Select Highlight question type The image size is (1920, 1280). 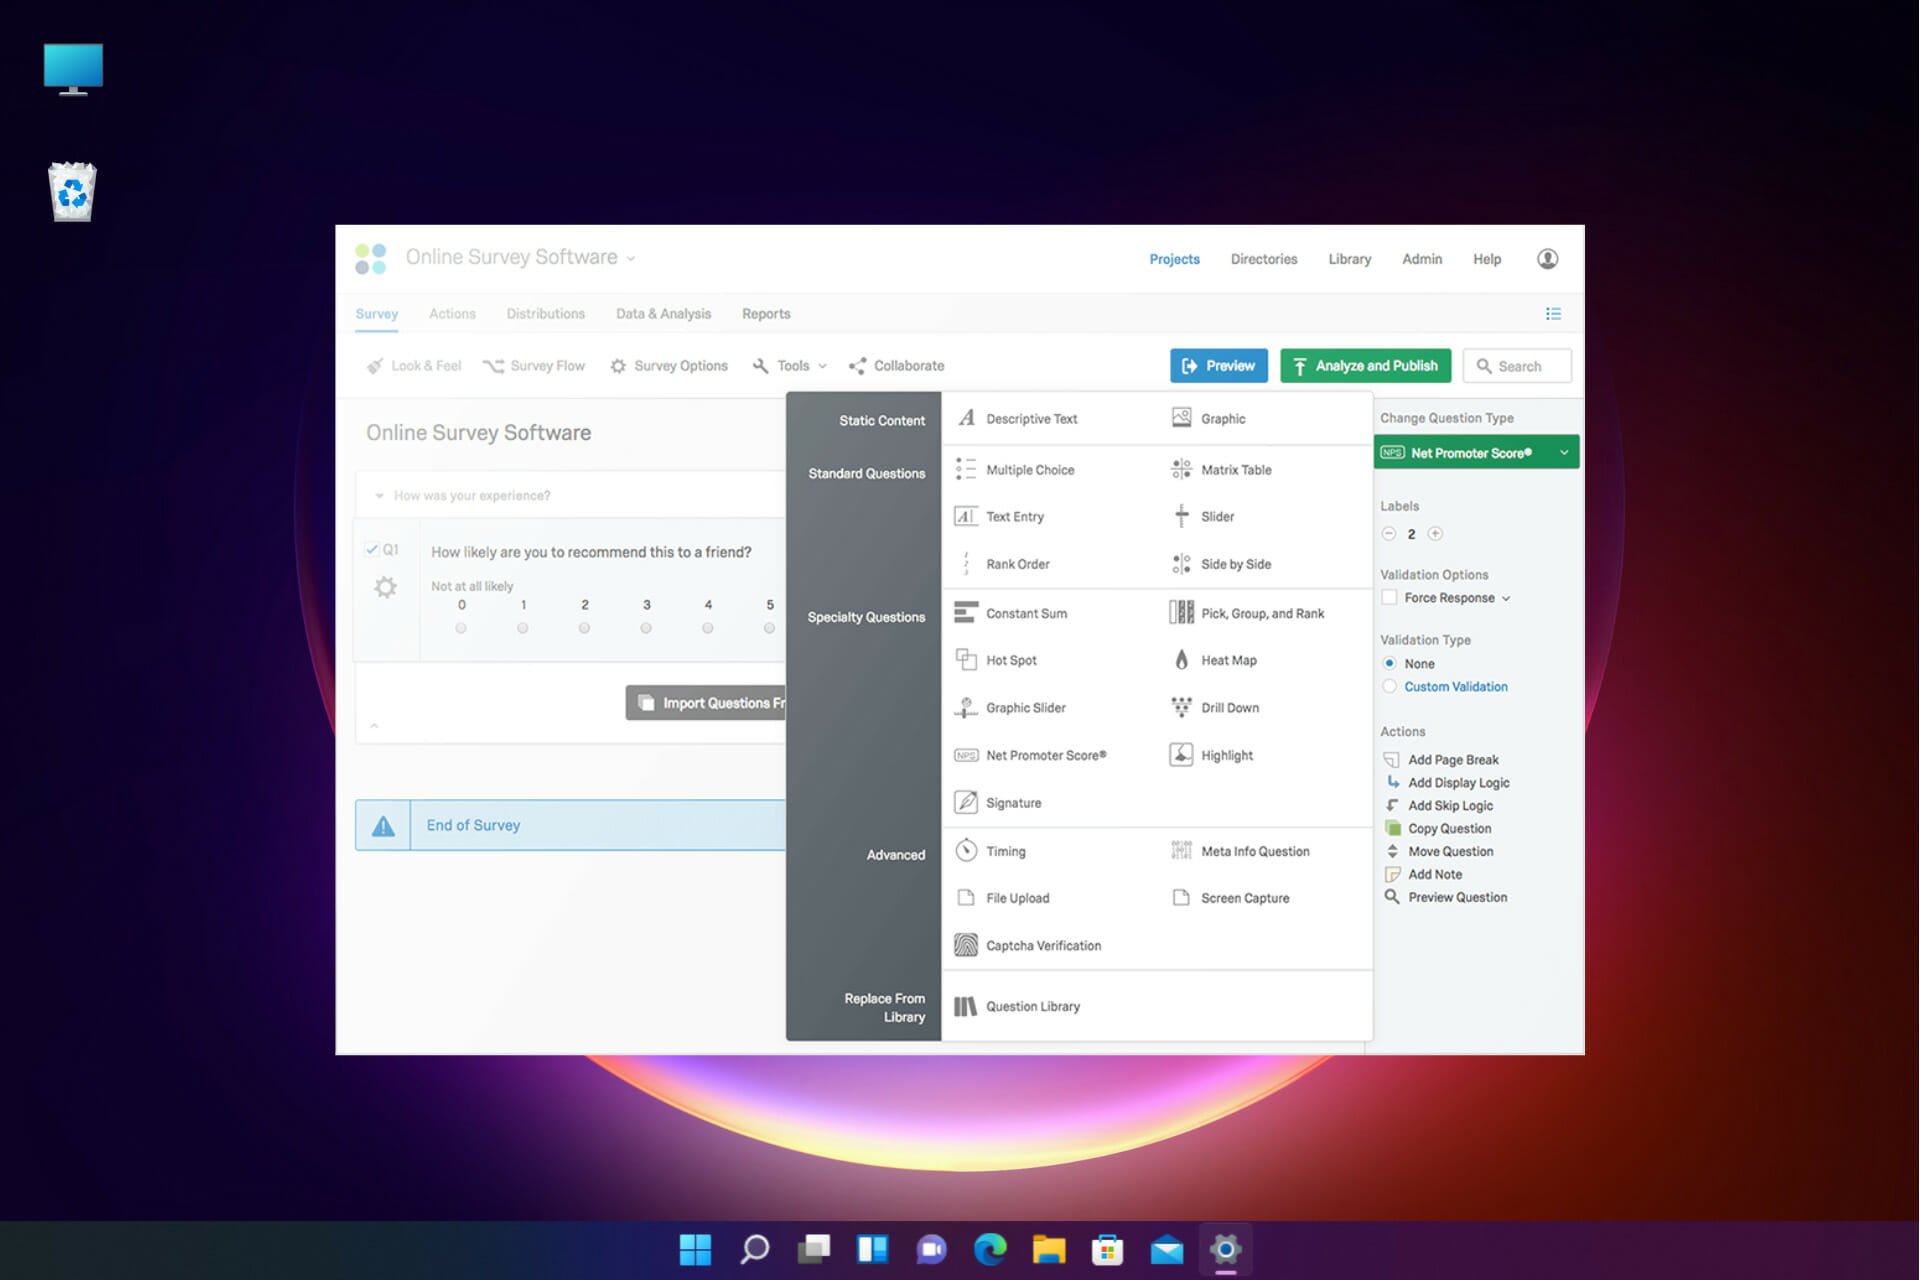[x=1212, y=756]
